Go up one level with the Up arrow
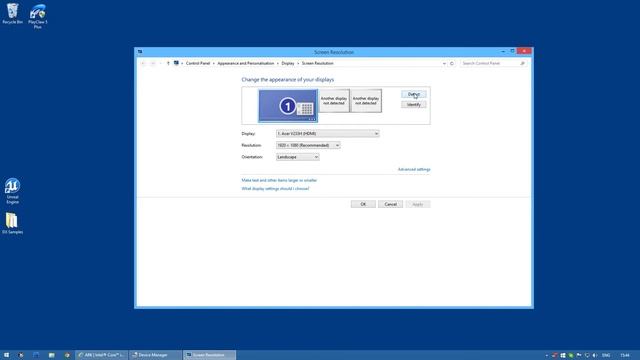The width and height of the screenshot is (640, 360). tap(168, 63)
